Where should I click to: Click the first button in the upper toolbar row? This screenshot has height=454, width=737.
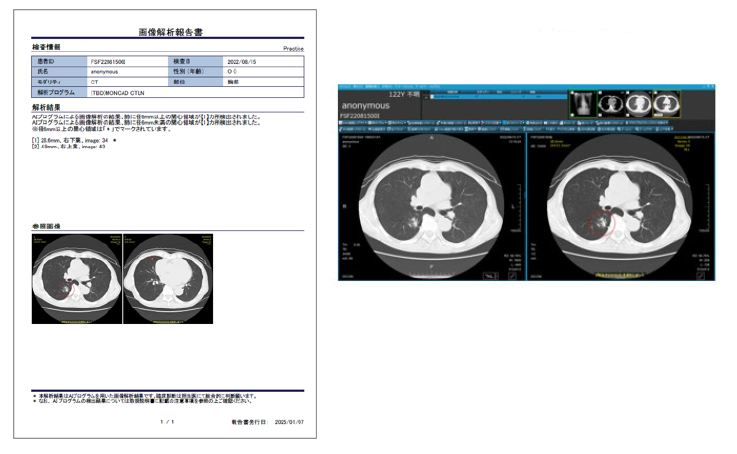[346, 123]
